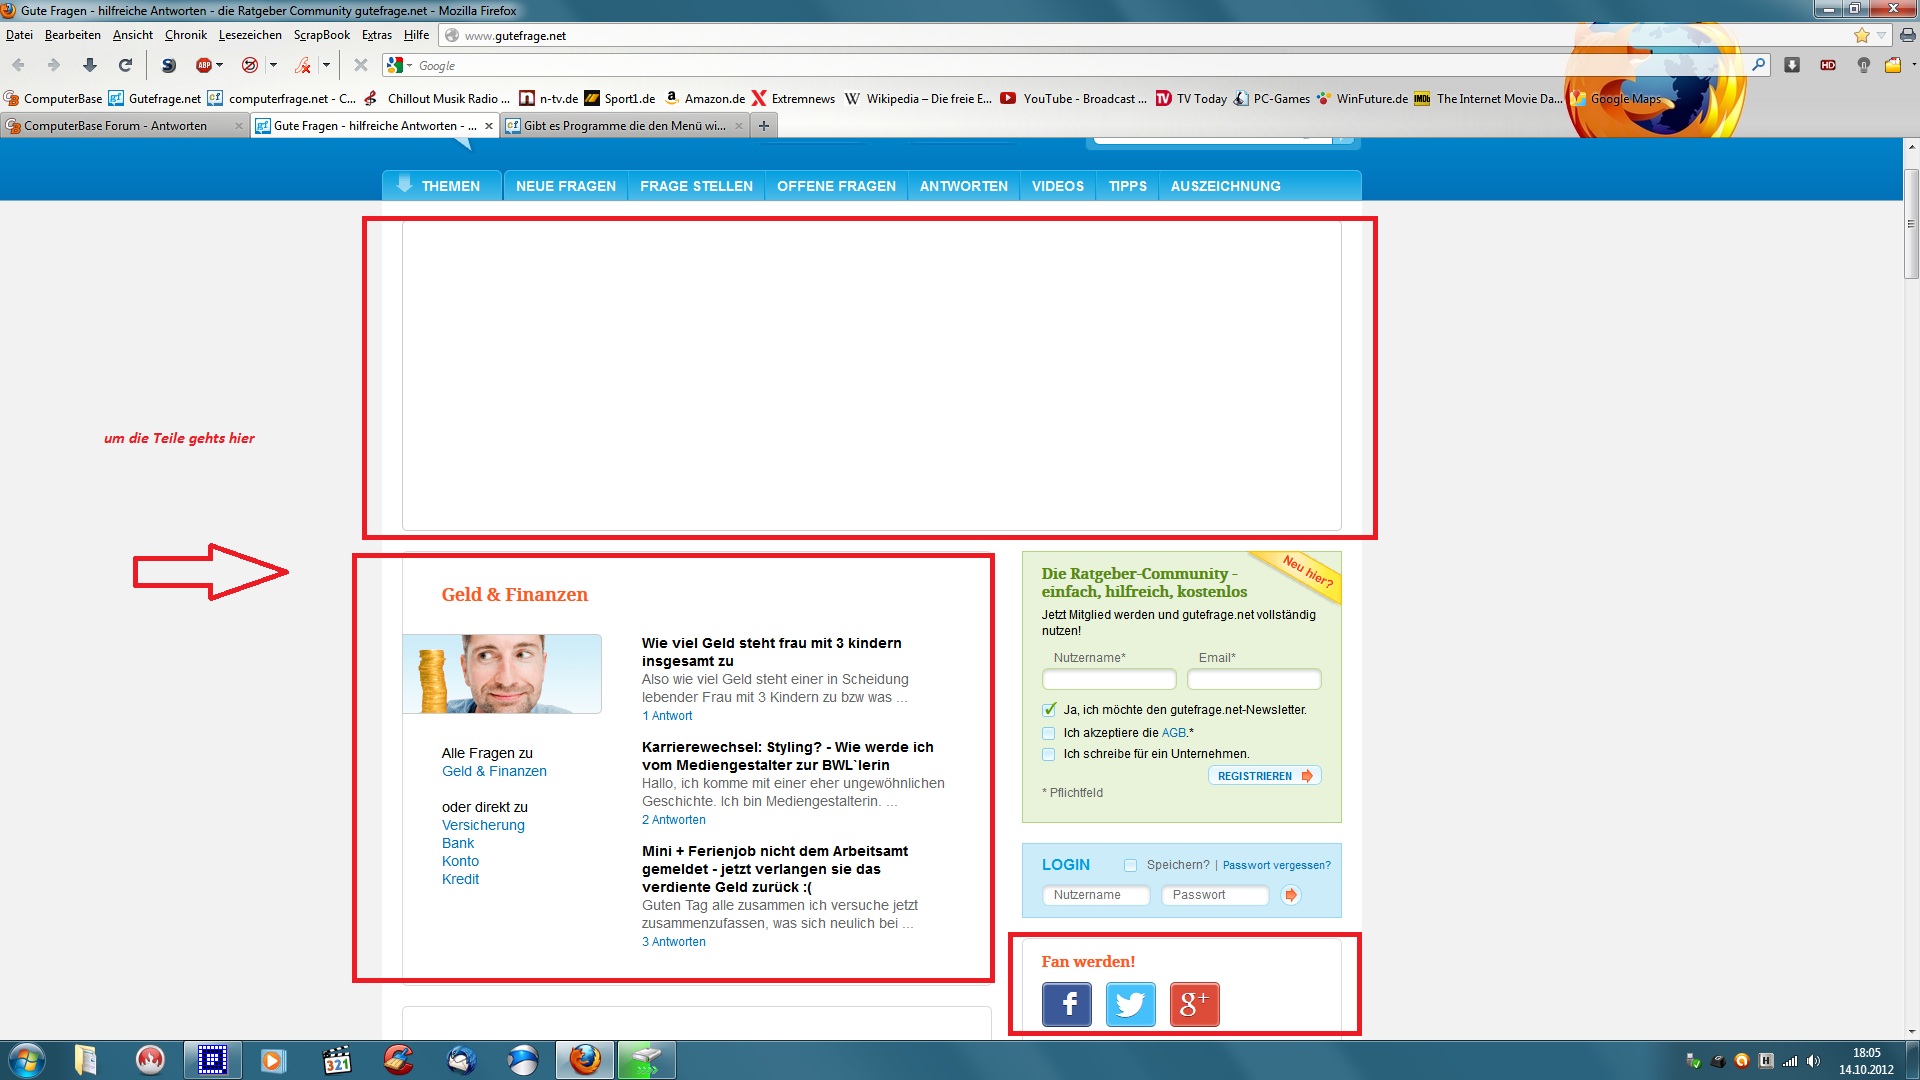The width and height of the screenshot is (1920, 1080).
Task: Uncheck the gutefrage.net newsletter checkbox
Action: pos(1049,710)
